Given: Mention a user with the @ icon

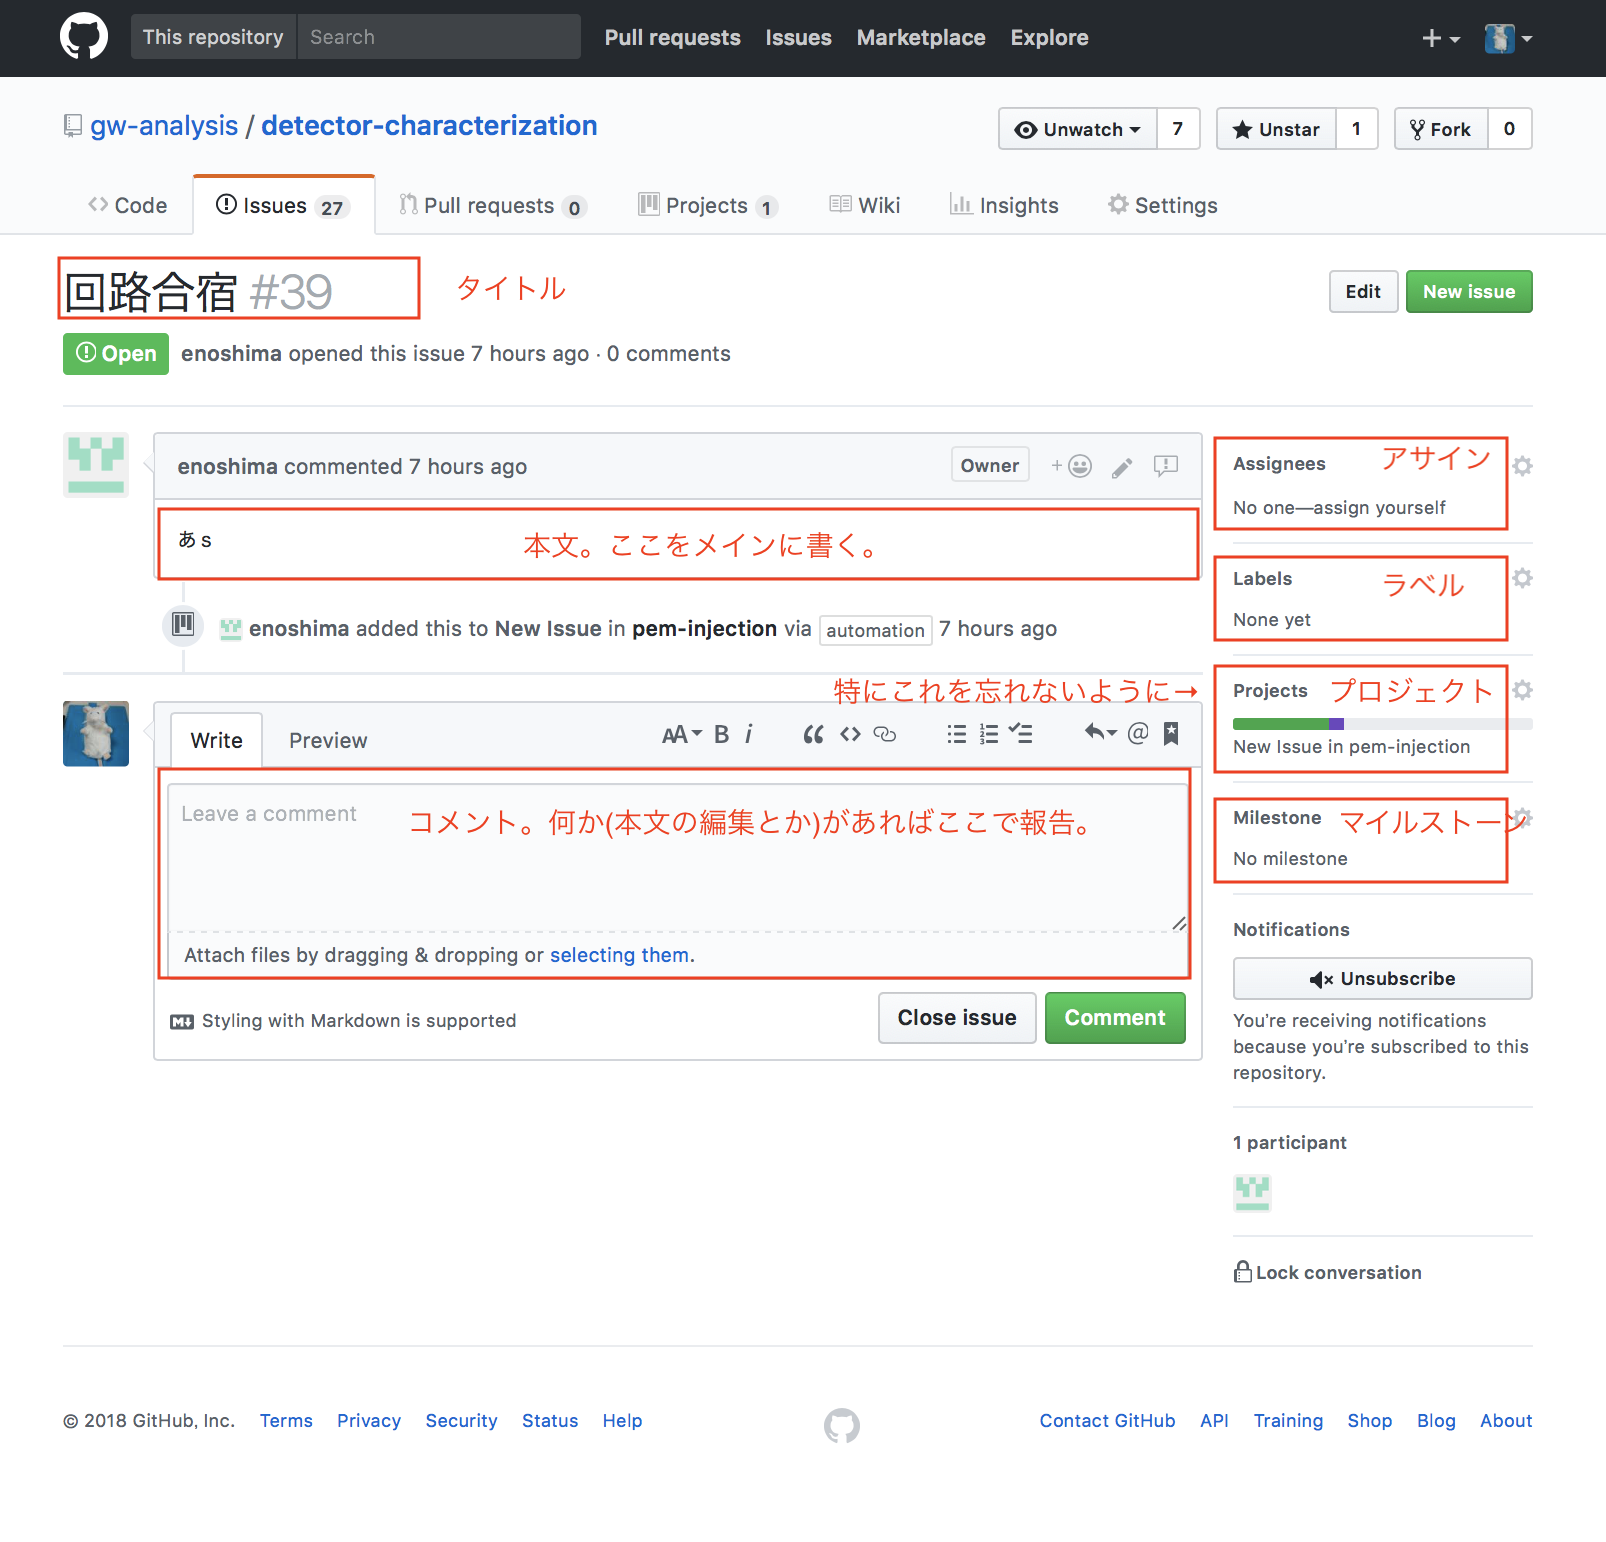Looking at the screenshot, I should coord(1138,734).
